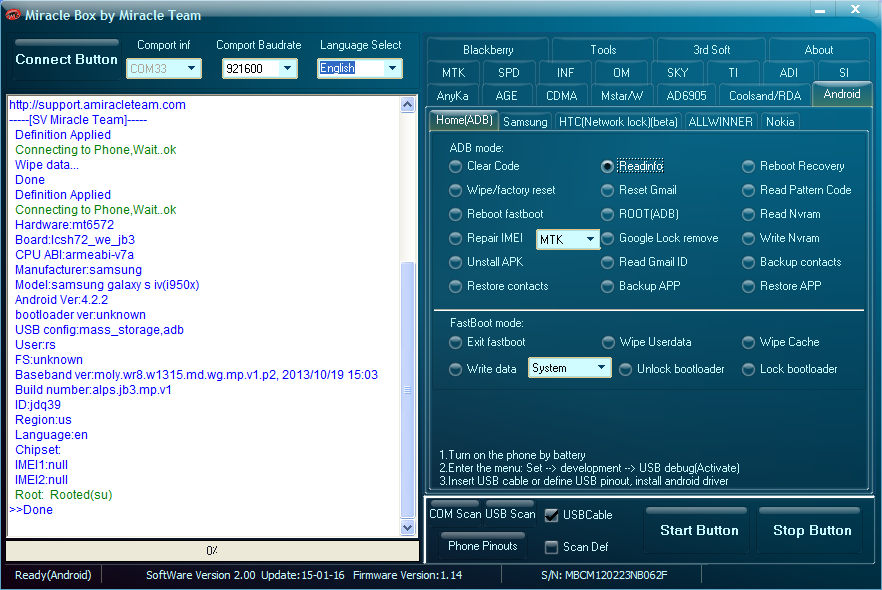Select the Google Lock remove option
Image resolution: width=882 pixels, height=590 pixels.
tap(660, 238)
